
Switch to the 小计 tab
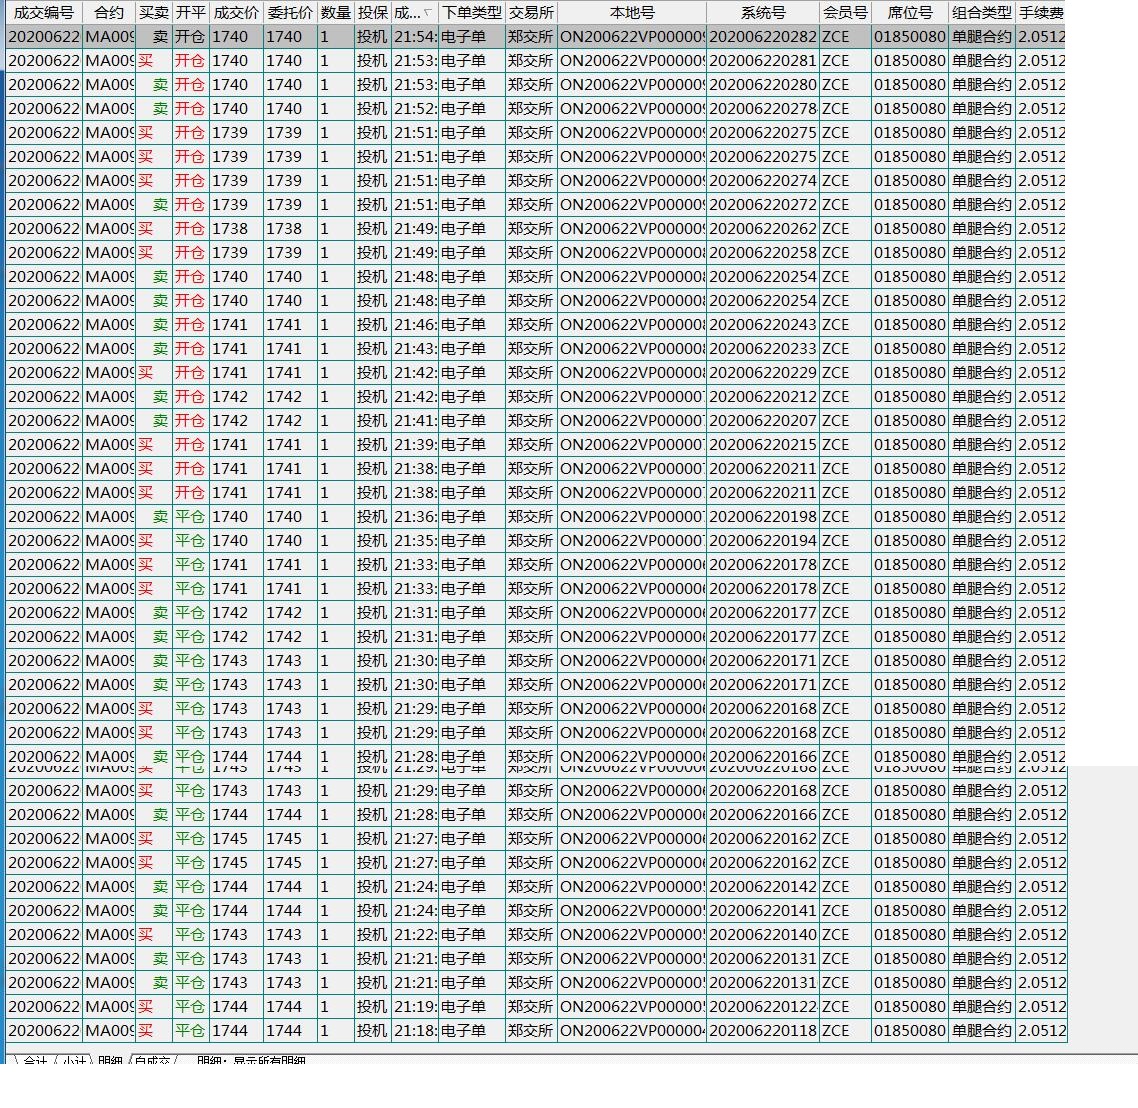pos(74,1059)
